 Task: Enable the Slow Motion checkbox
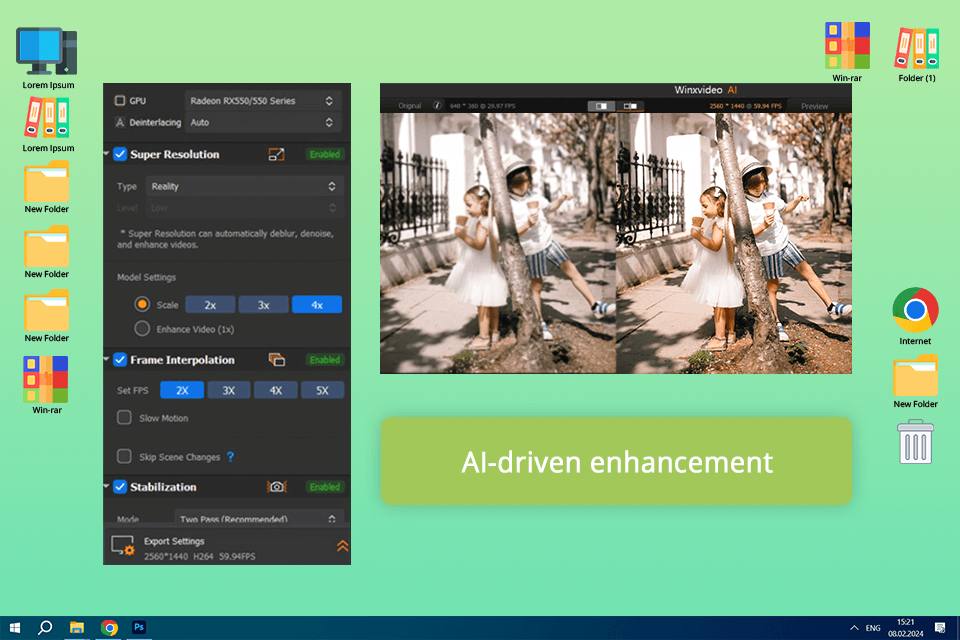click(x=124, y=418)
